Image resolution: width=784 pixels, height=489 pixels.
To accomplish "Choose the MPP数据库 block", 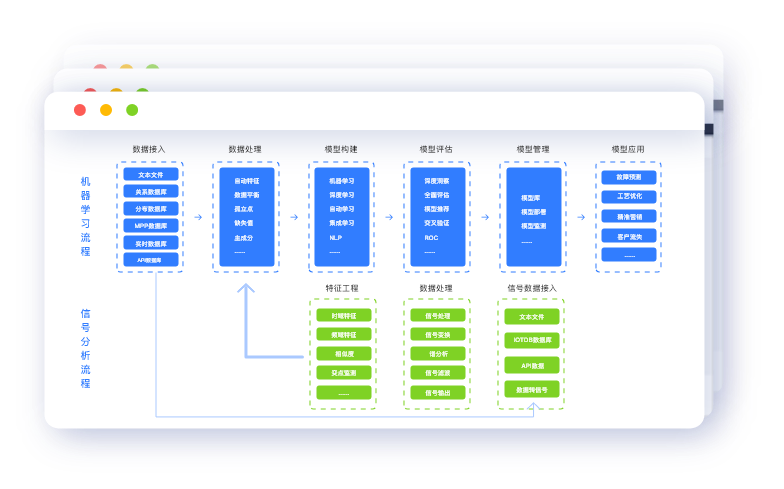I will pyautogui.click(x=150, y=226).
